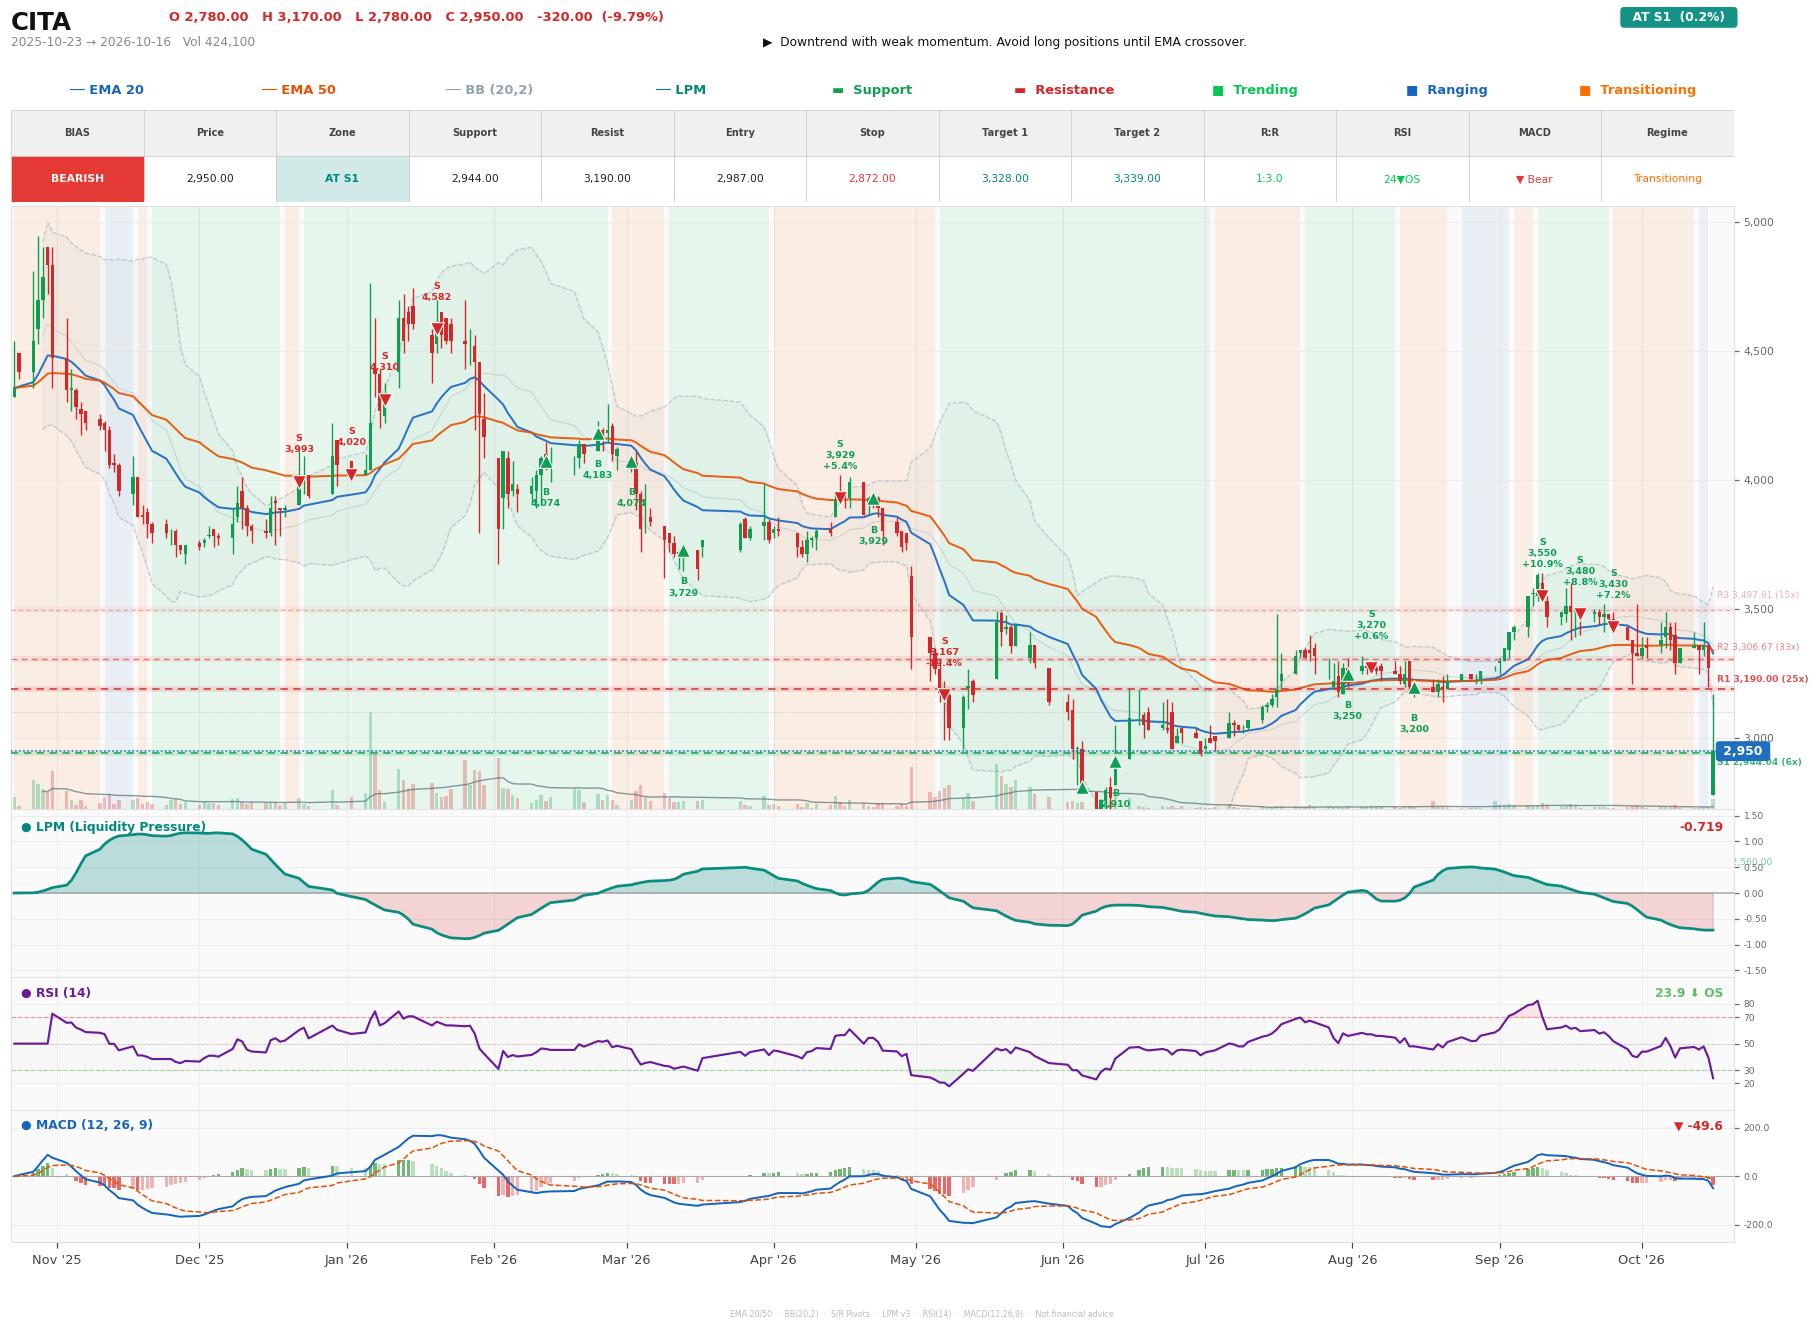Screen dimensions: 1819x1330
Task: Click the Trending regime legend
Action: [x=1255, y=90]
